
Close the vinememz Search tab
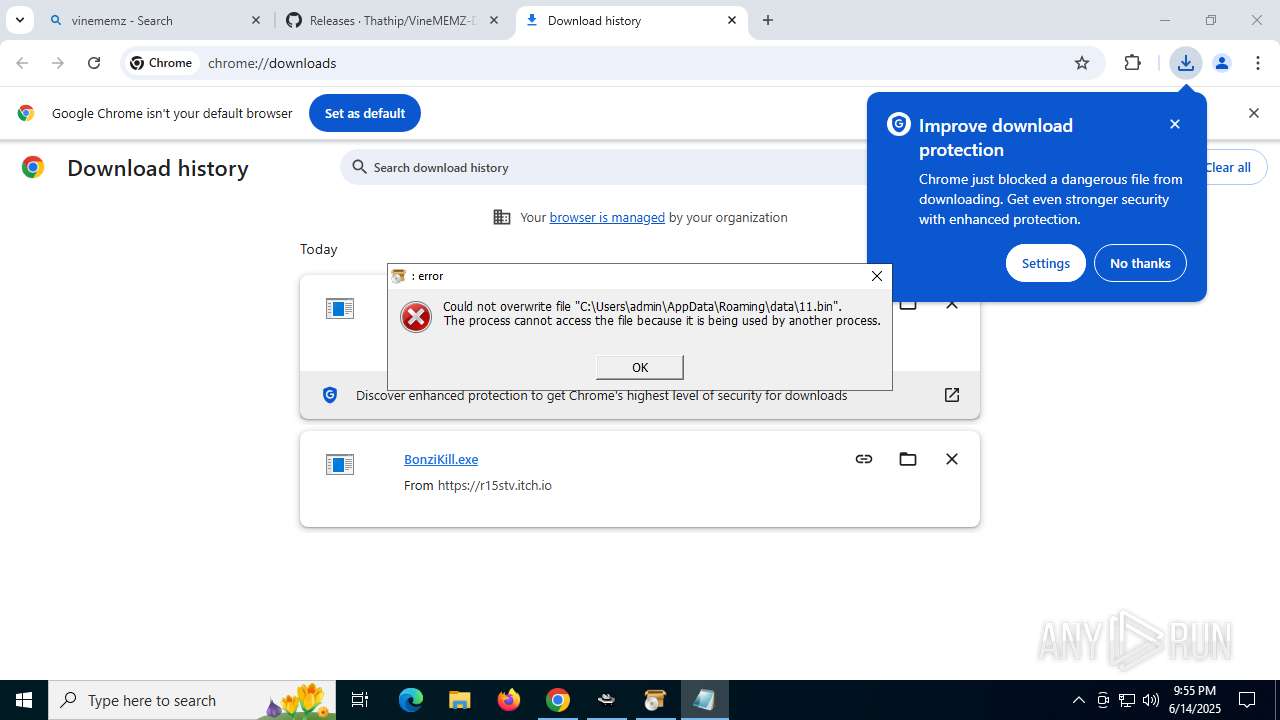click(x=256, y=20)
